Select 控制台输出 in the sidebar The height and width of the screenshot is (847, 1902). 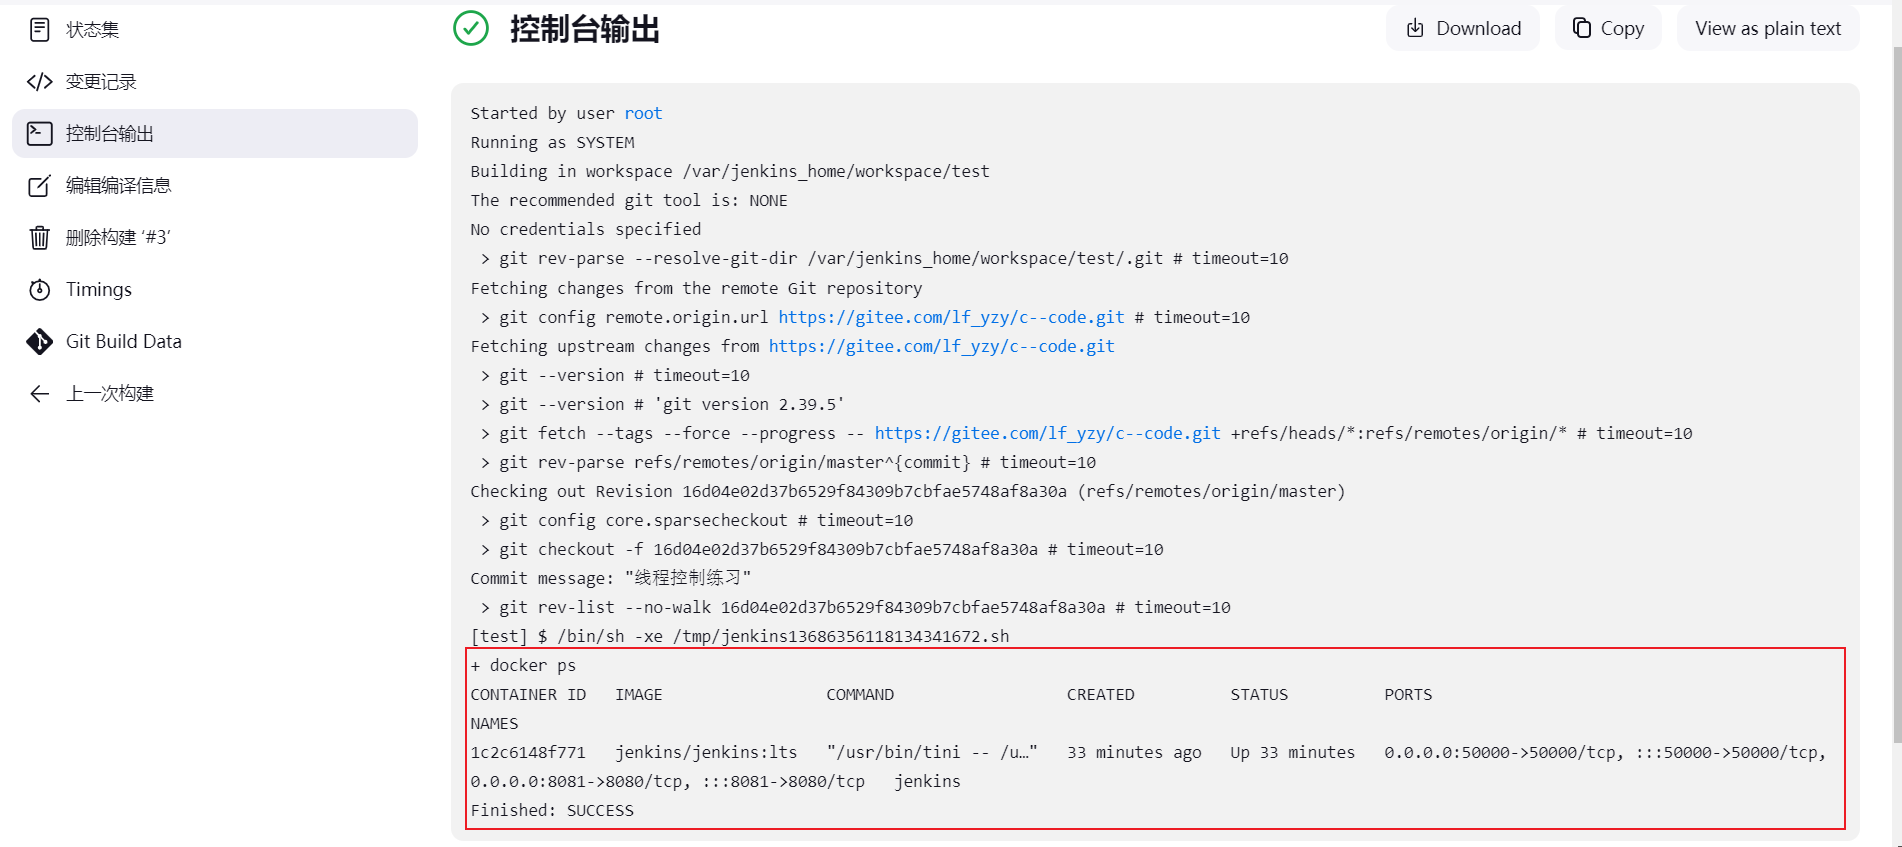pos(215,134)
